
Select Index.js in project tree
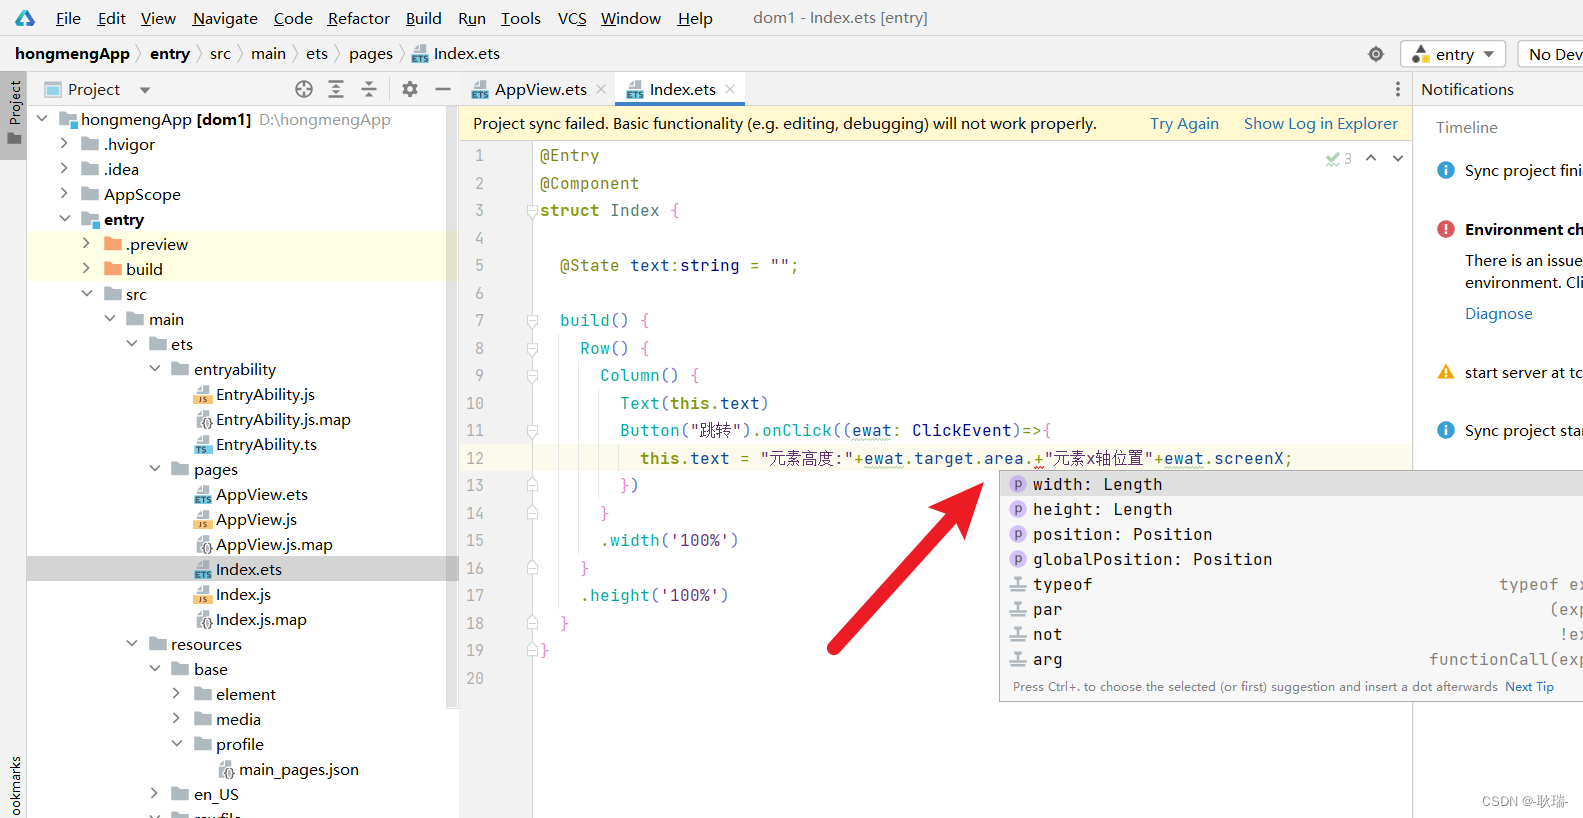[243, 594]
